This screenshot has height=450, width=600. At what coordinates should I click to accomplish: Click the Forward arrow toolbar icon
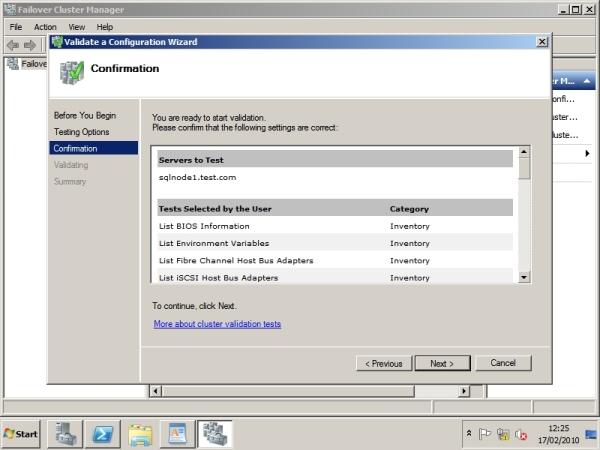(x=30, y=46)
